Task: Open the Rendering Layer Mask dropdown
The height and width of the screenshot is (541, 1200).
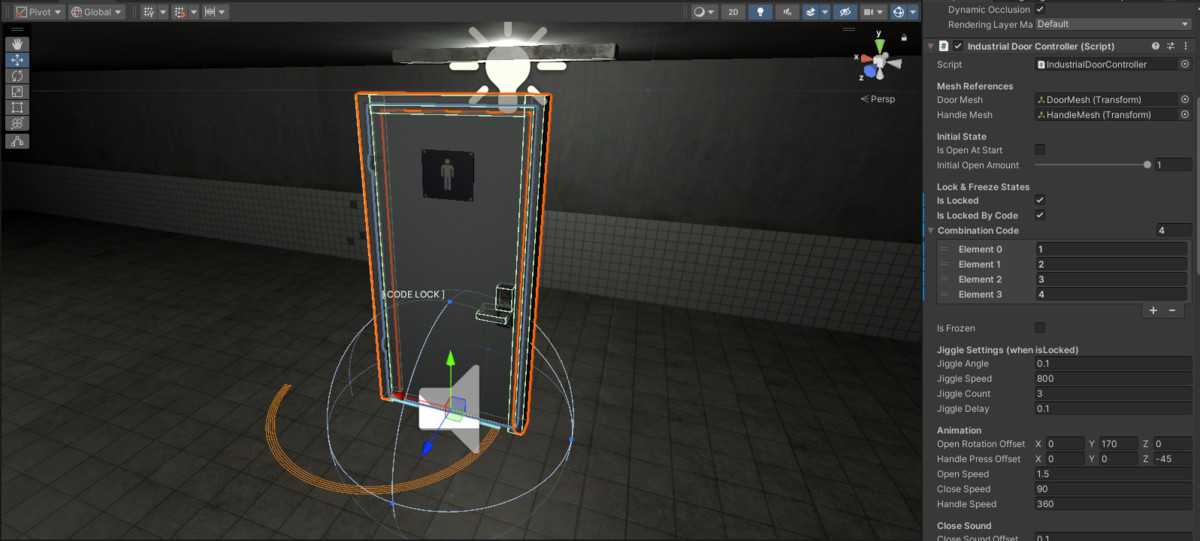Action: click(1113, 23)
